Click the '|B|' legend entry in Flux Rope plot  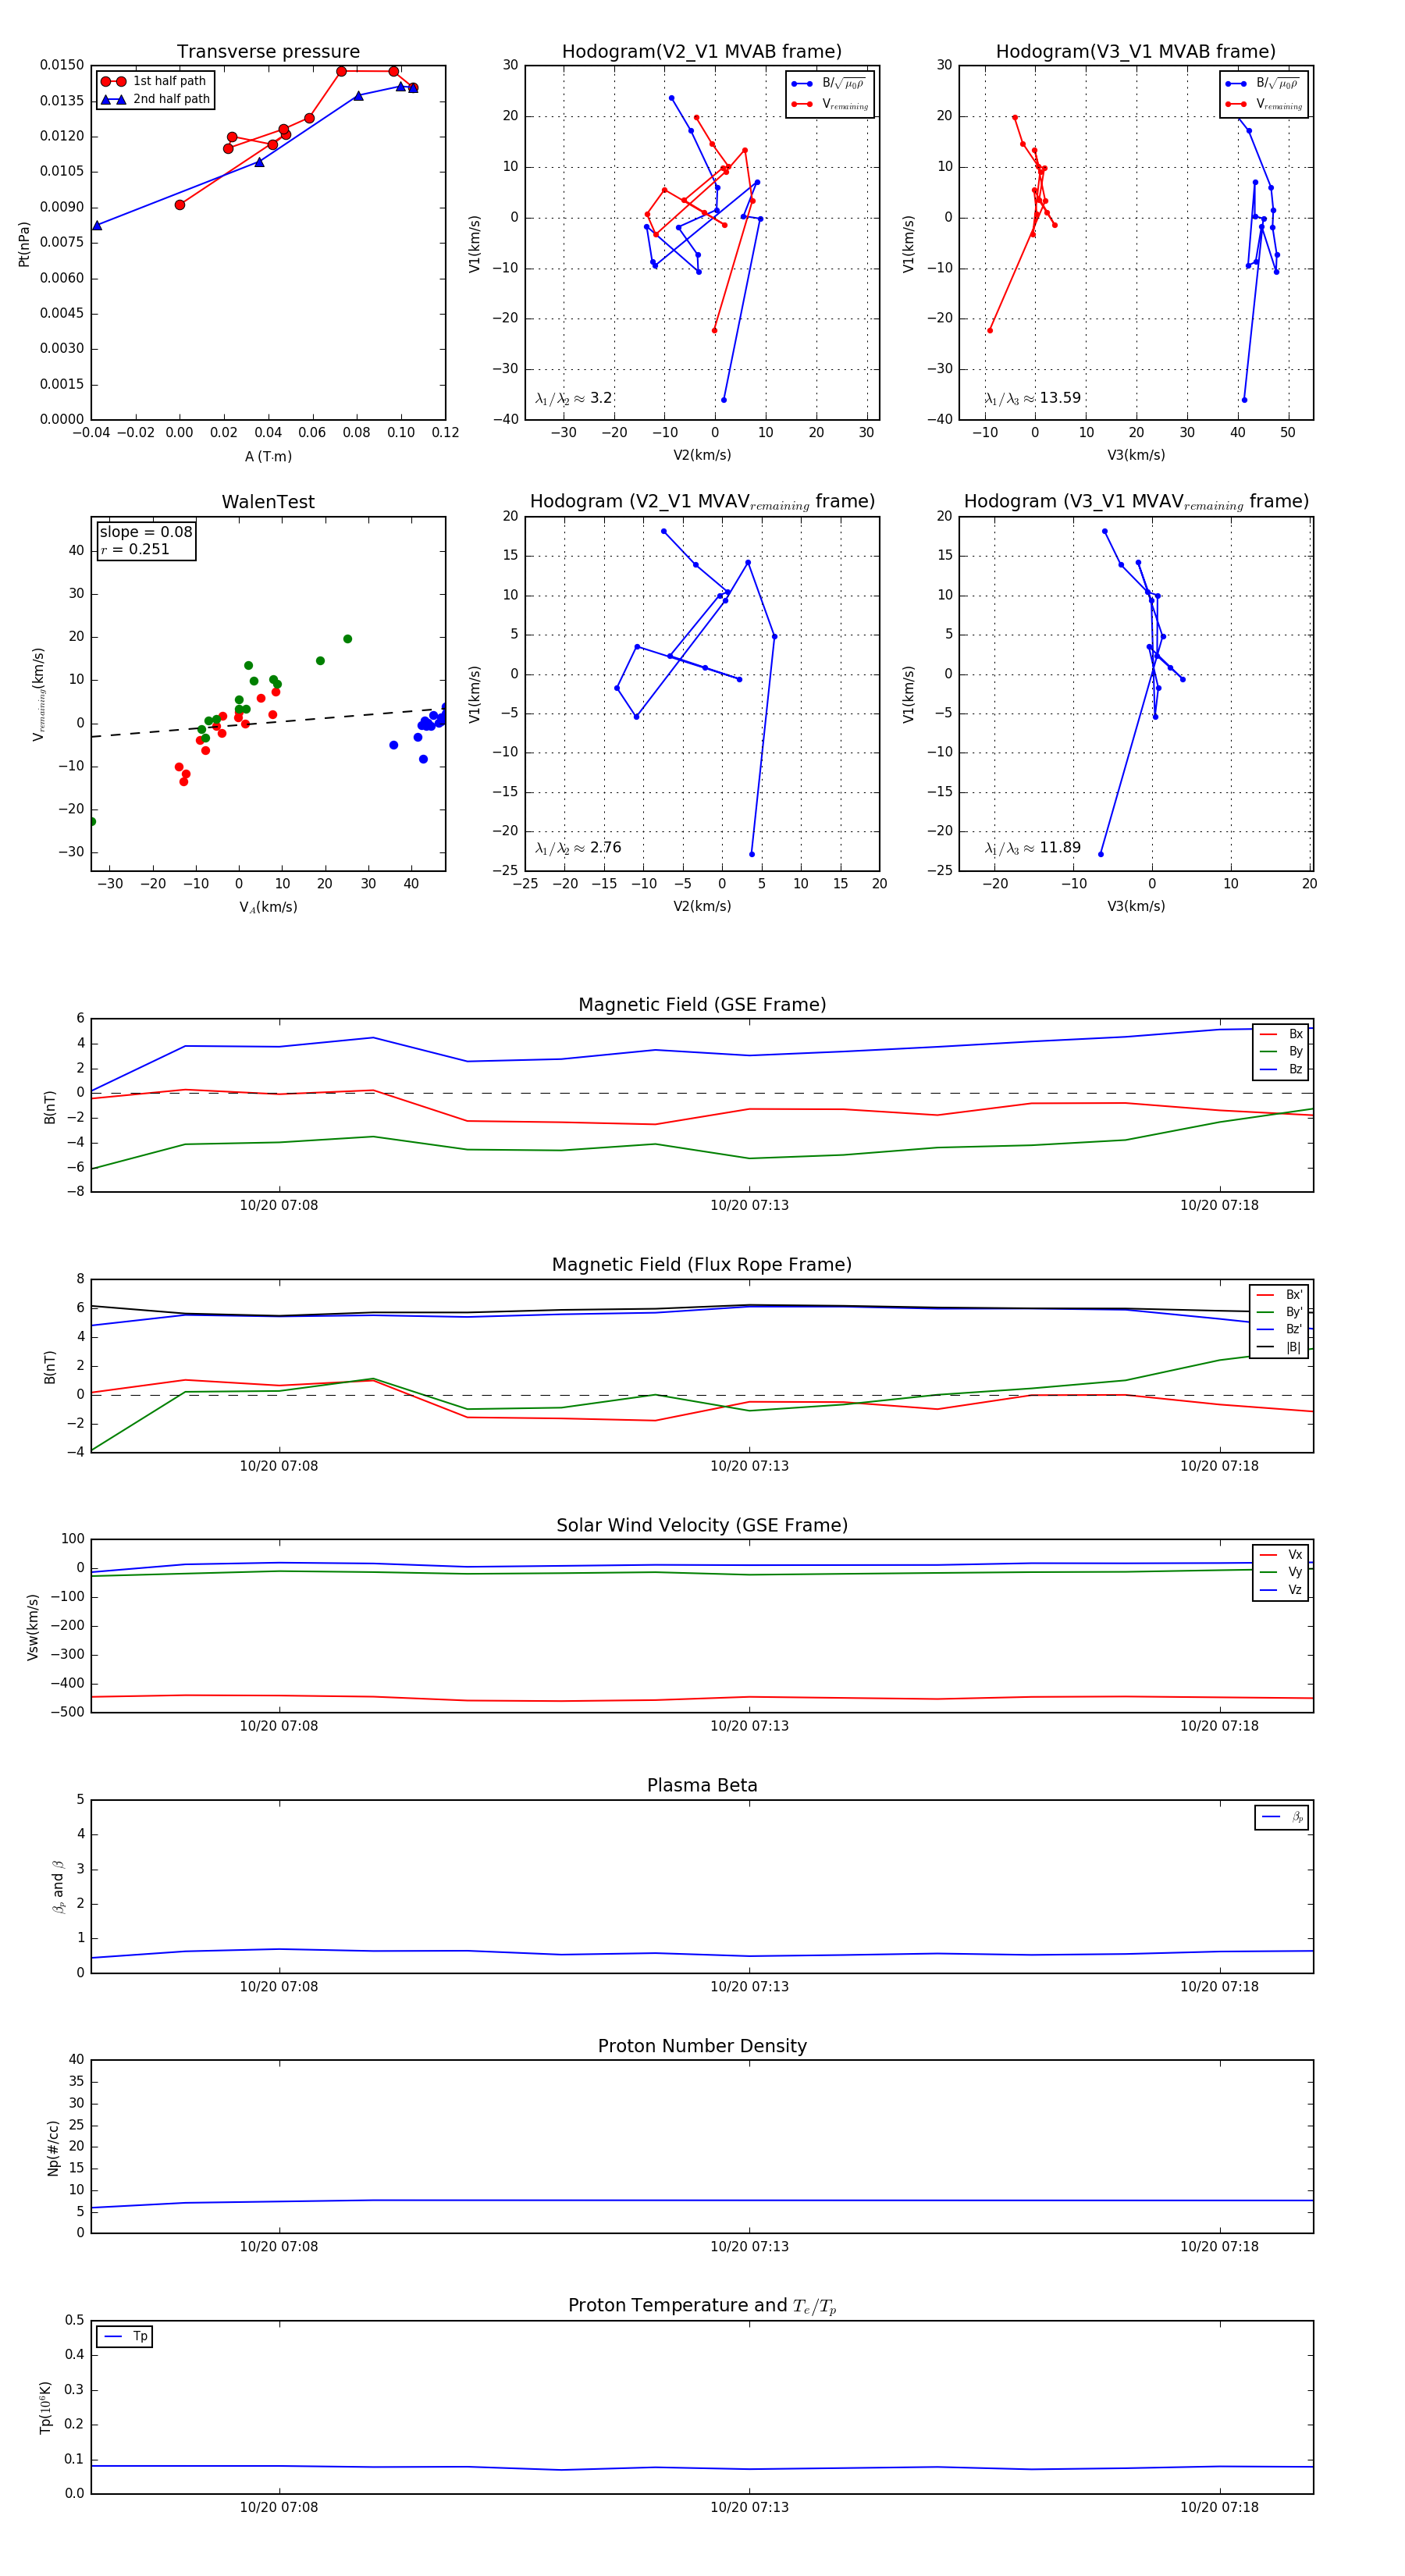coord(1279,1347)
